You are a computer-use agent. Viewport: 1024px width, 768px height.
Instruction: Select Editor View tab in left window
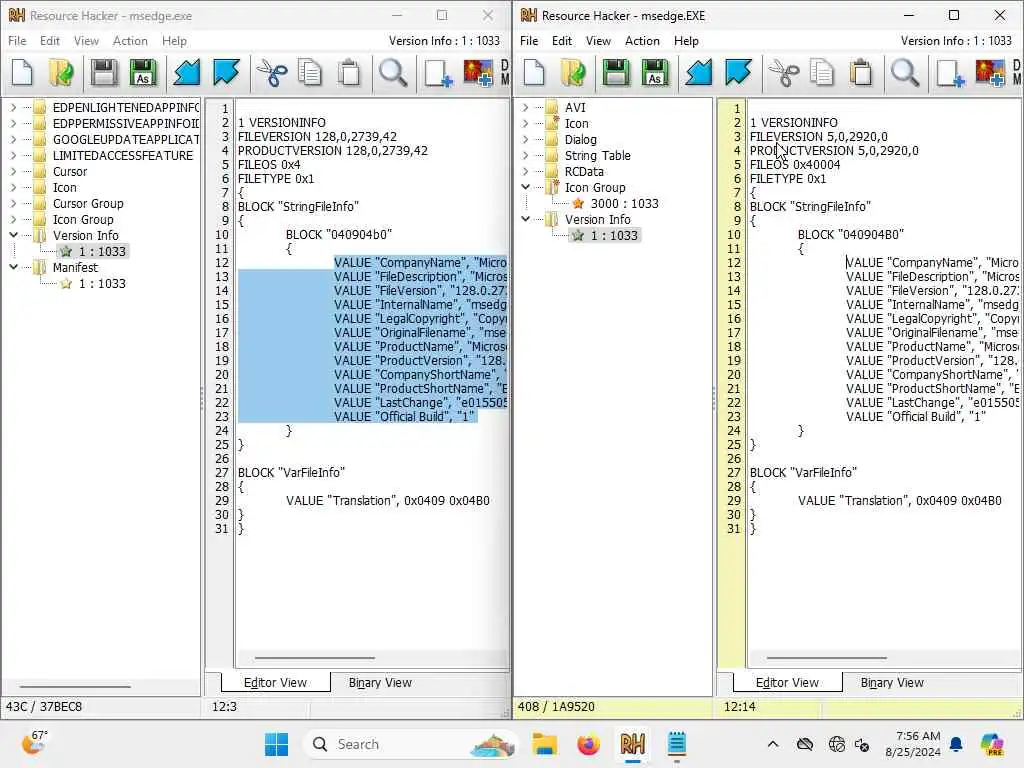[x=275, y=682]
